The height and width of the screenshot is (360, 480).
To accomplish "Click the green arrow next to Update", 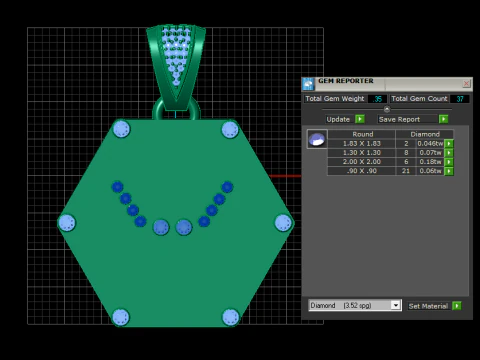I will click(x=360, y=119).
